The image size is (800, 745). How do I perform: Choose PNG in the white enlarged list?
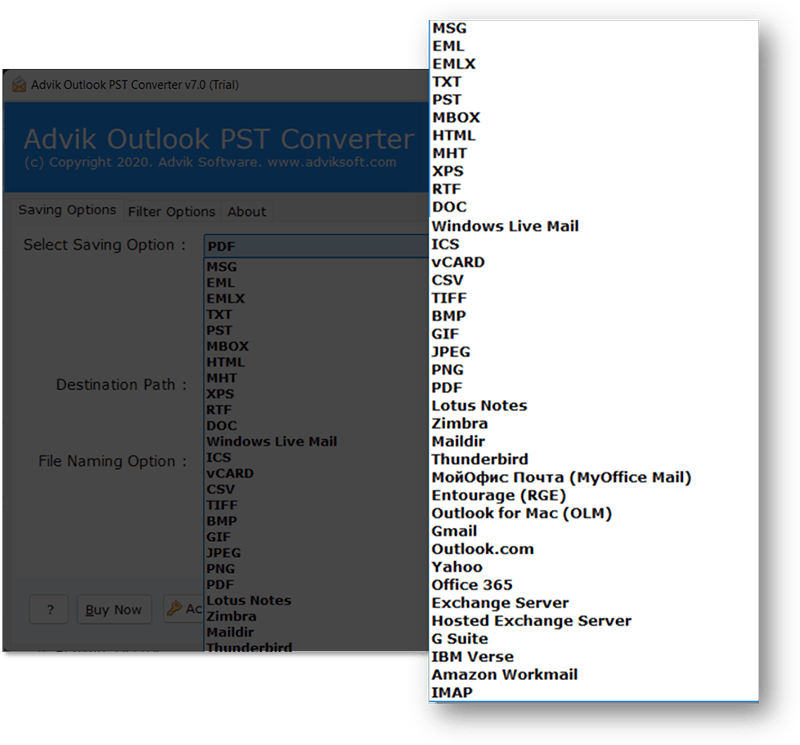click(447, 369)
